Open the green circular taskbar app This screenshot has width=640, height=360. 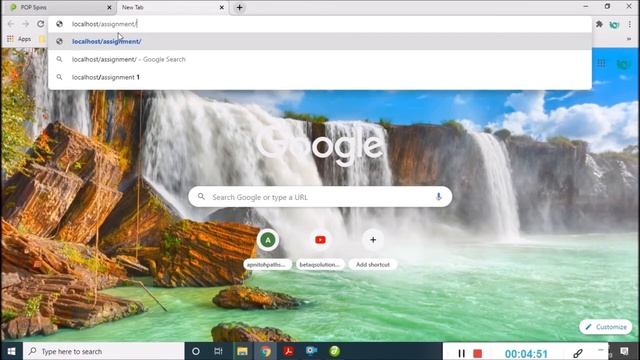334,351
